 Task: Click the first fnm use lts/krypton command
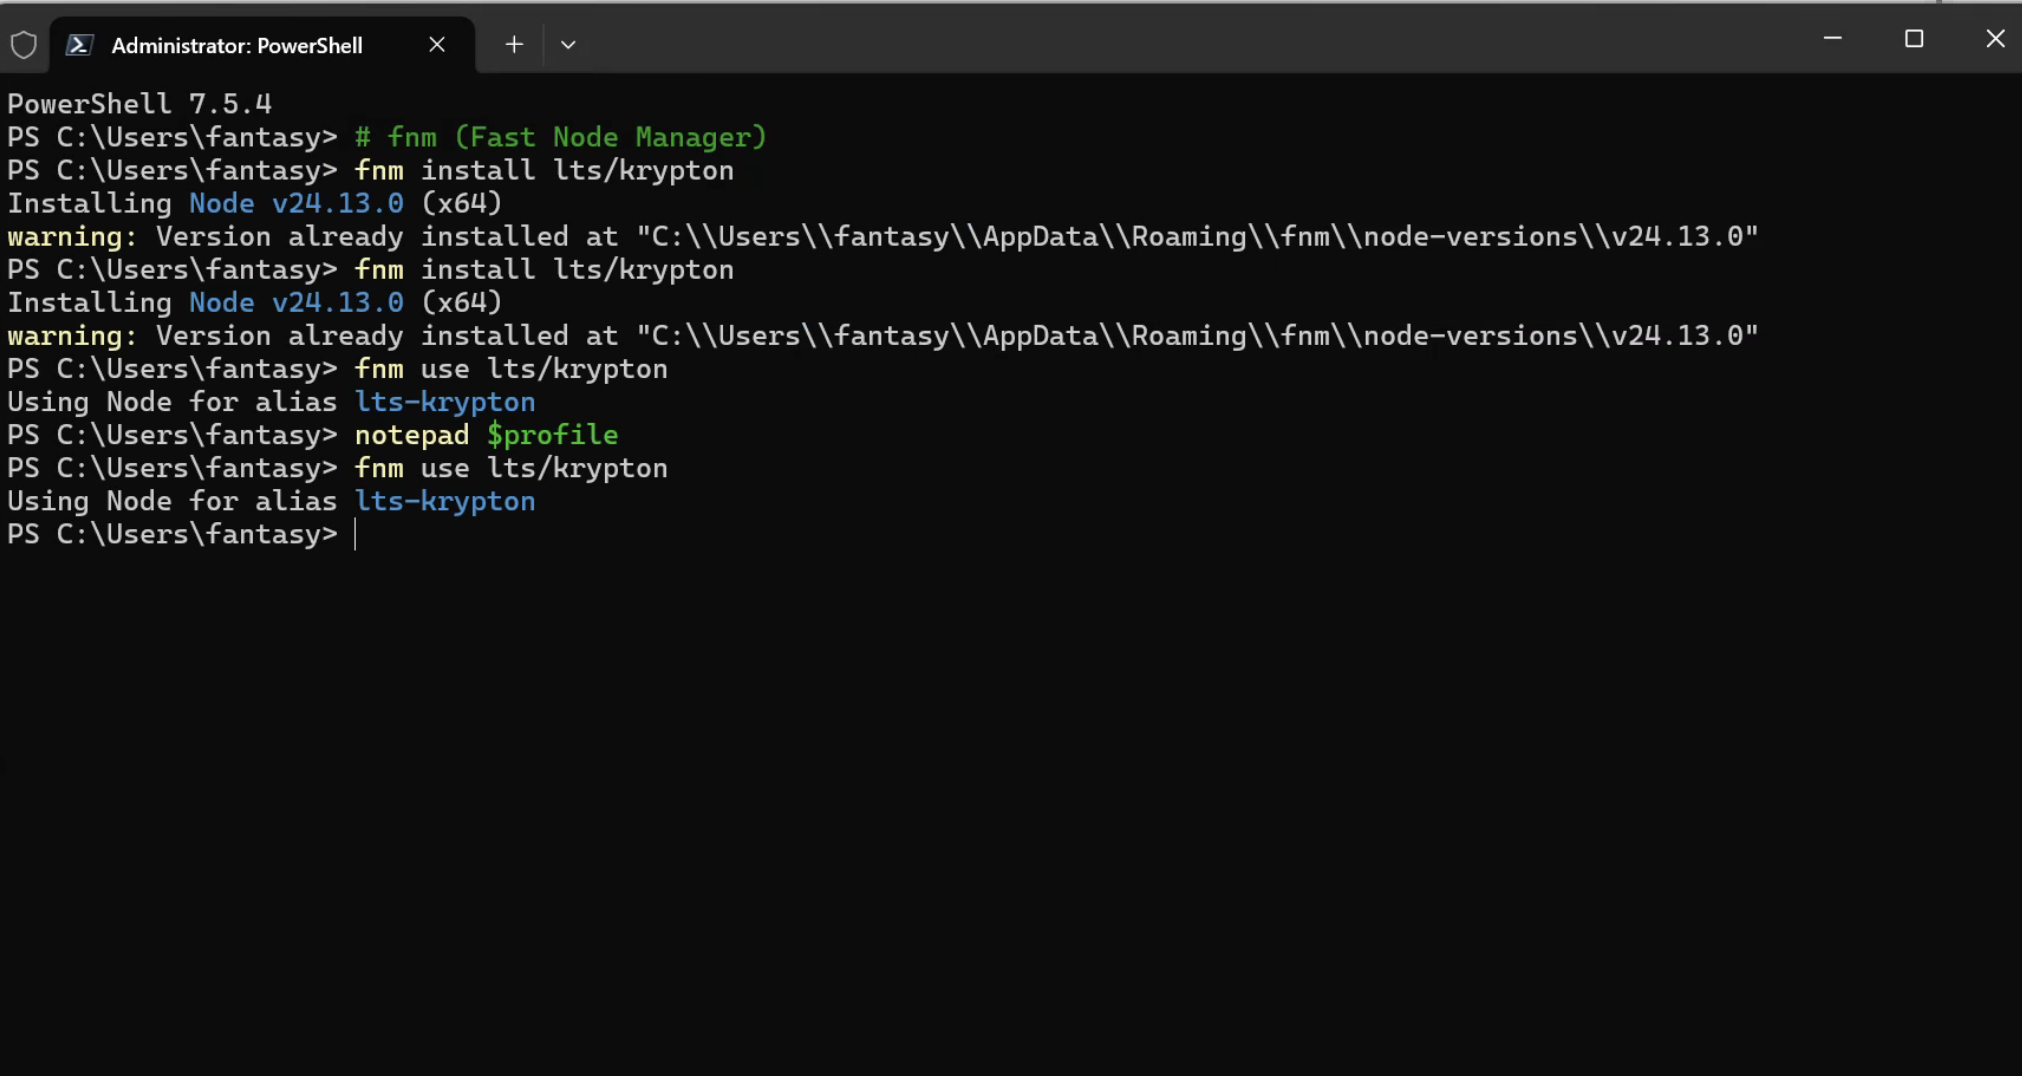point(511,369)
